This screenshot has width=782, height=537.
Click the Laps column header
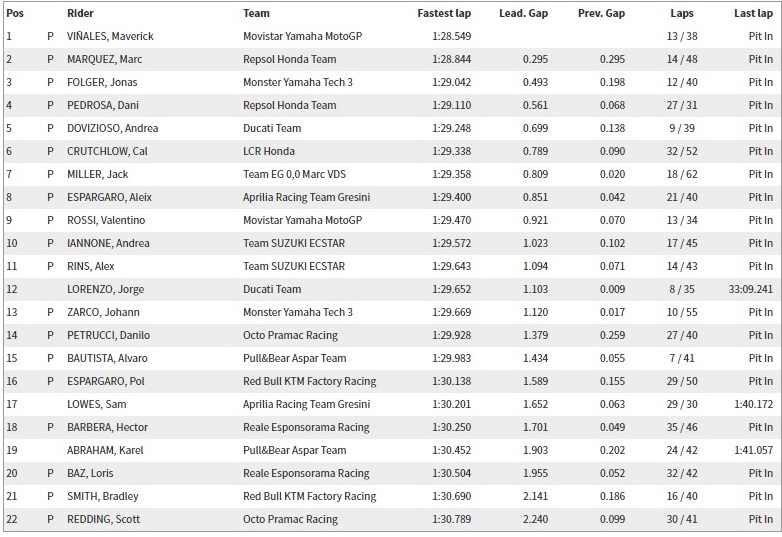point(682,13)
